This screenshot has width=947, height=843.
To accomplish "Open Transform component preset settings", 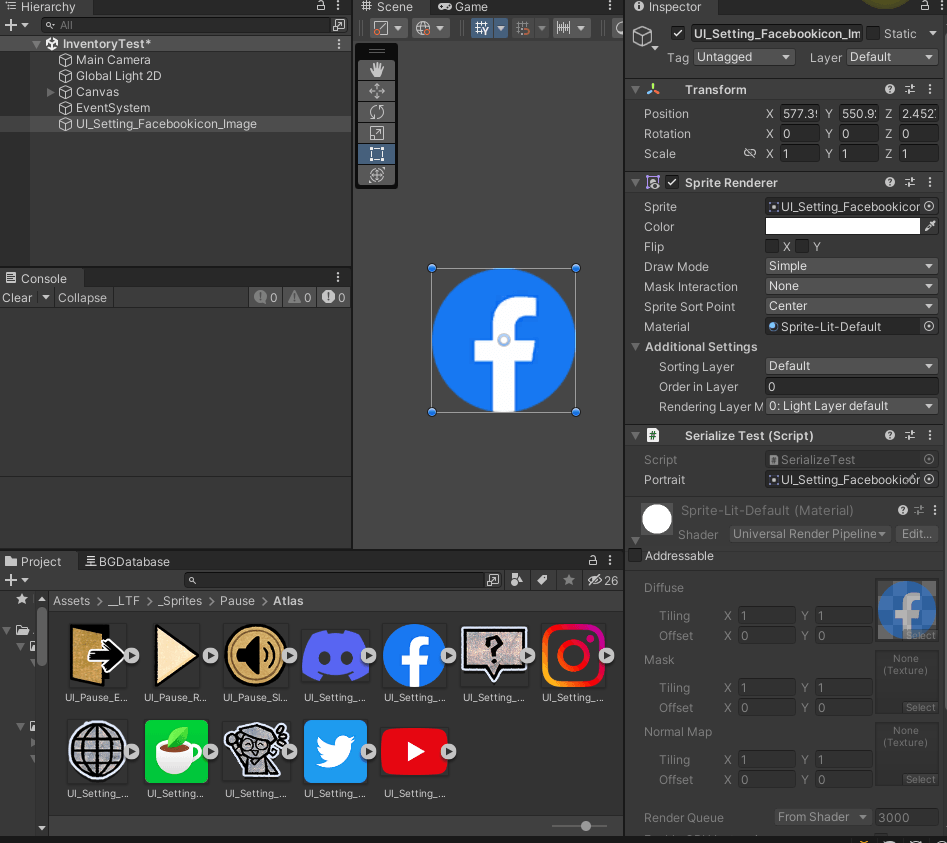I will [x=910, y=89].
